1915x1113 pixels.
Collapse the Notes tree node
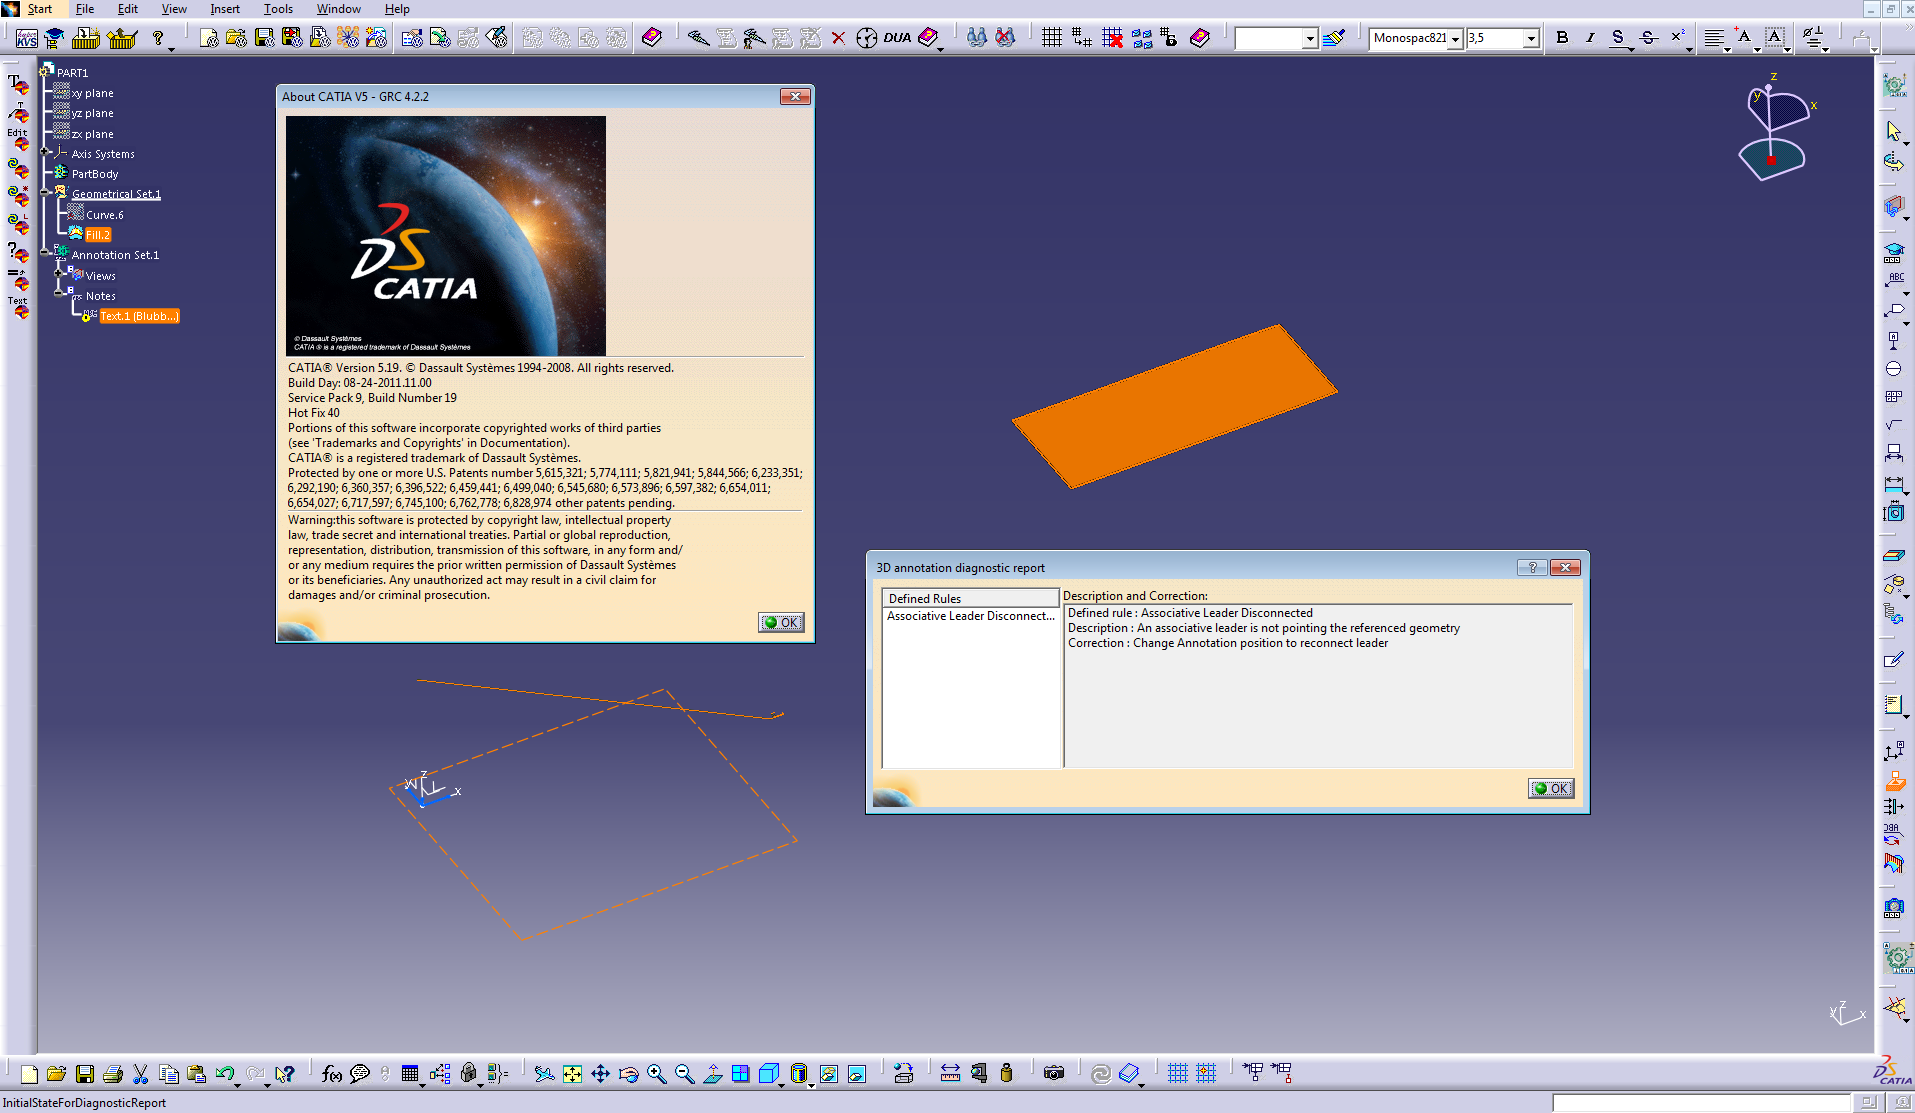pos(59,294)
